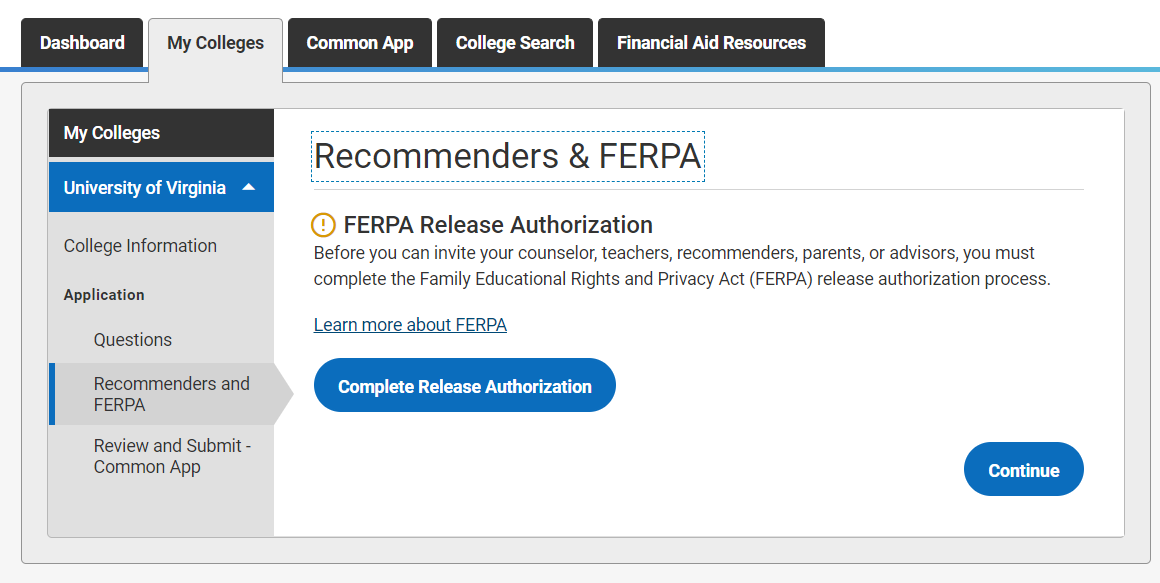Screen dimensions: 1160x583
Task: Select University of Virginia college name in sidebar
Action: (144, 188)
